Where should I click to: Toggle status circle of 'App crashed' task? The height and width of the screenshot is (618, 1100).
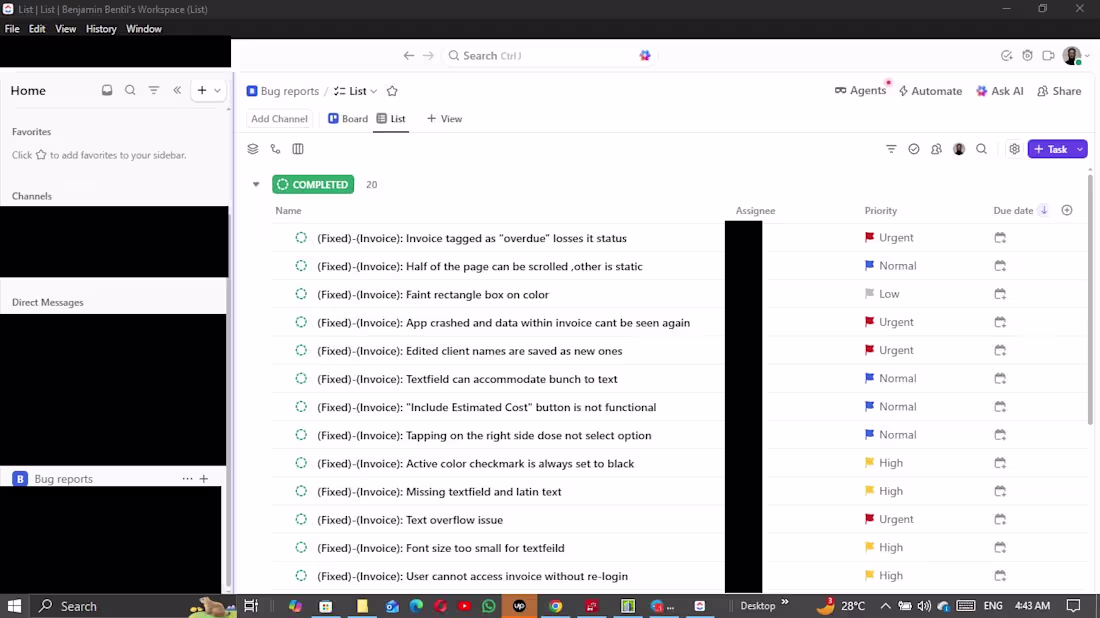click(301, 322)
